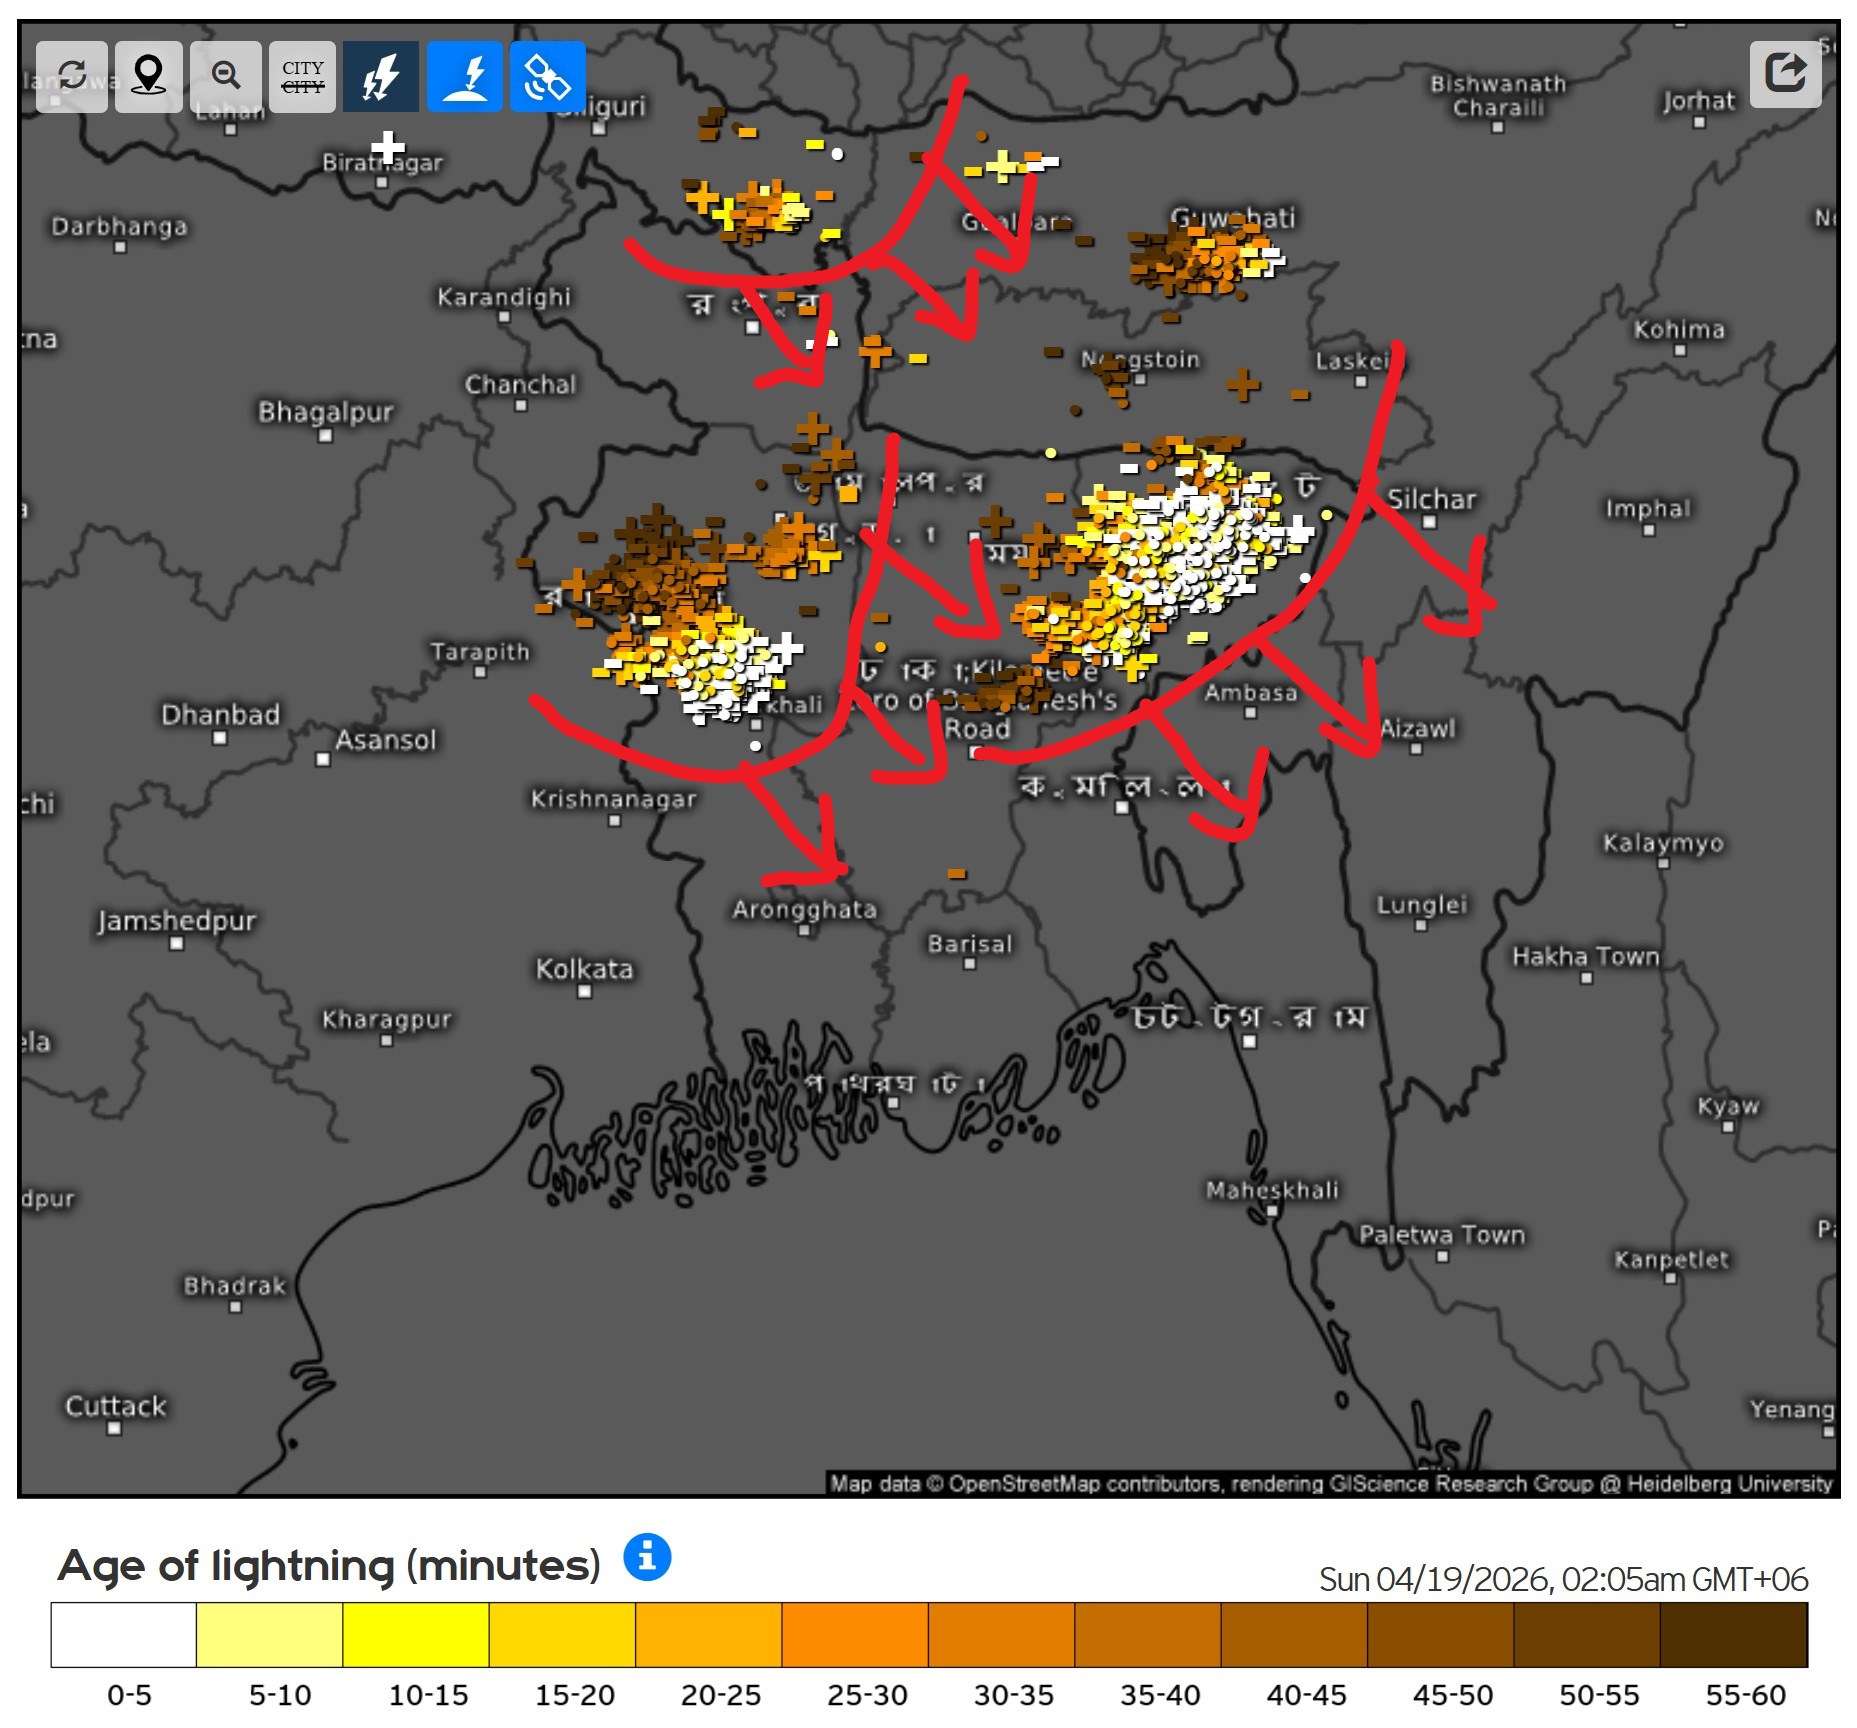Viewport: 1857px width, 1728px height.
Task: Toggle the ground lightning strike layer
Action: 465,76
